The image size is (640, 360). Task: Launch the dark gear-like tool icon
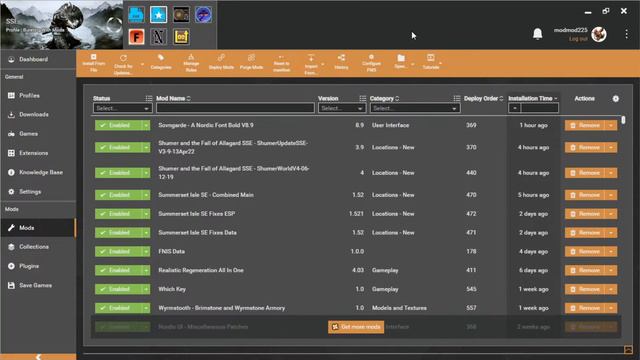[181, 15]
